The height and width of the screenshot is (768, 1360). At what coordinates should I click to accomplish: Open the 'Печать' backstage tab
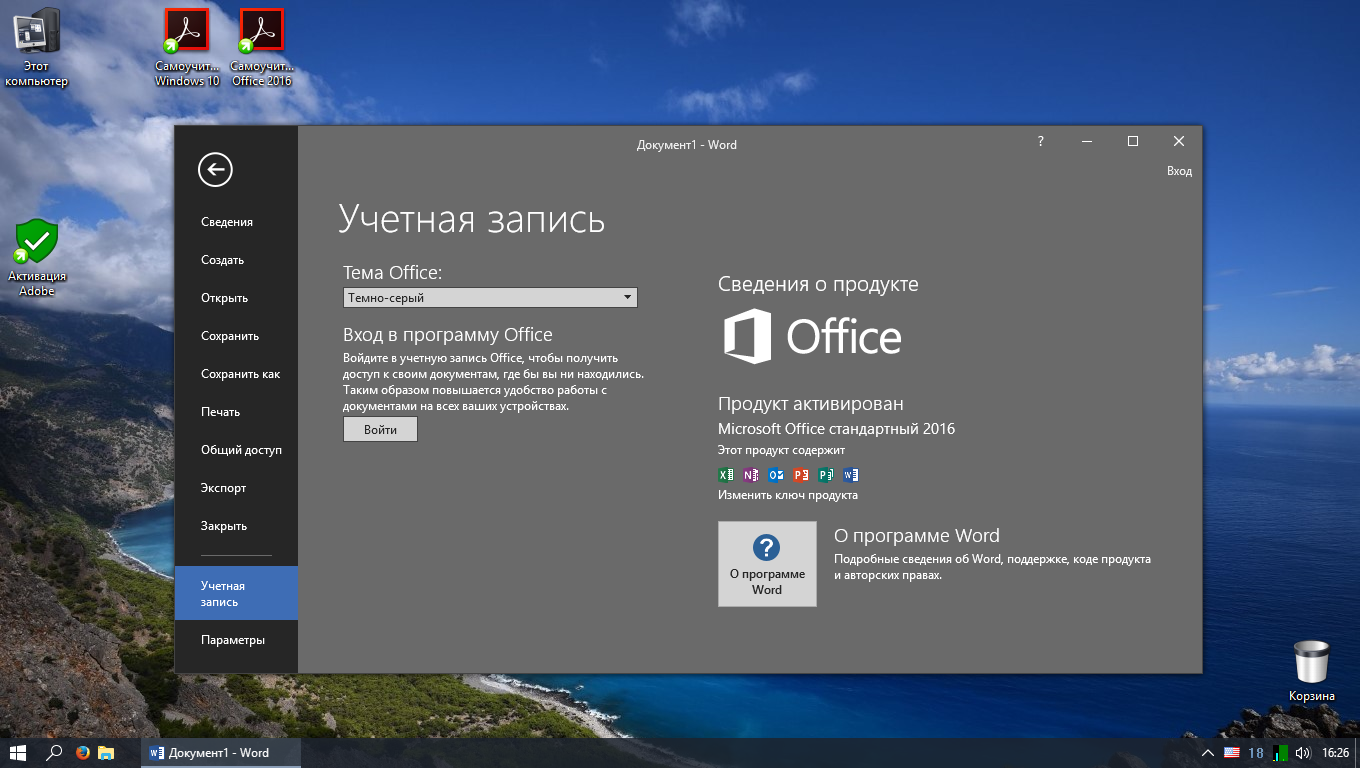tap(236, 412)
